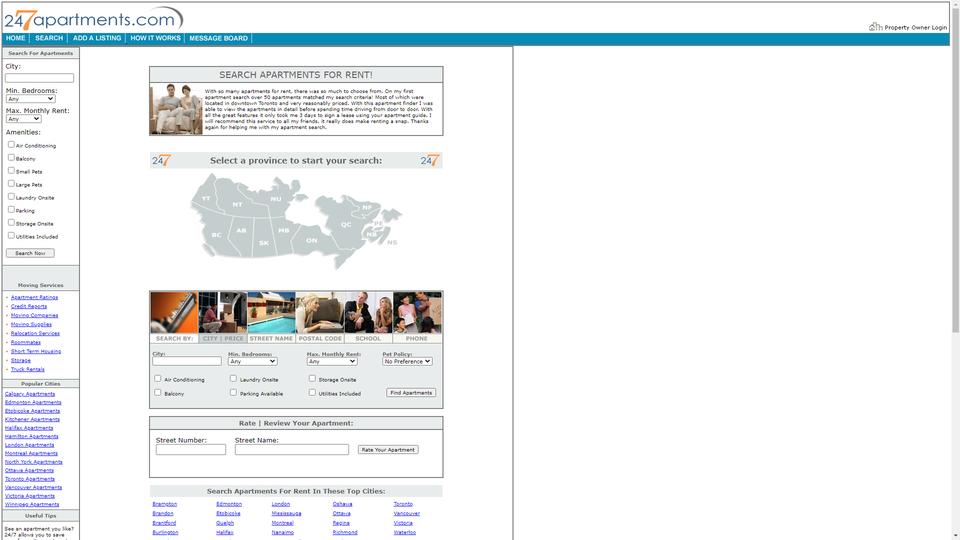This screenshot has width=960, height=540.
Task: Tick sidebar Laundry Onsite checkbox
Action: click(x=11, y=197)
